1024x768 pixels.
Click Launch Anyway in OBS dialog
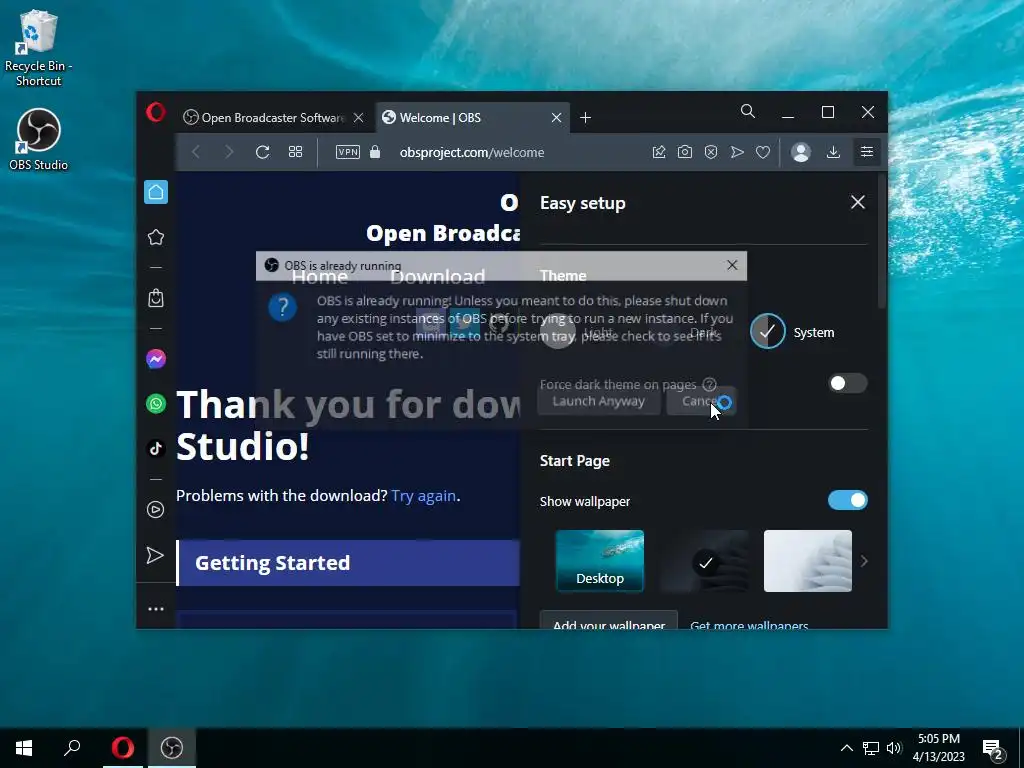(x=598, y=401)
